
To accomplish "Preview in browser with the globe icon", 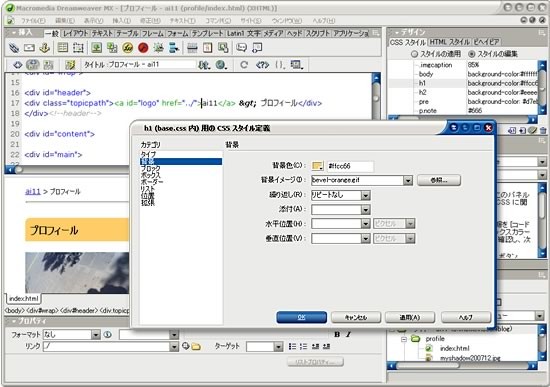I will tap(221, 65).
